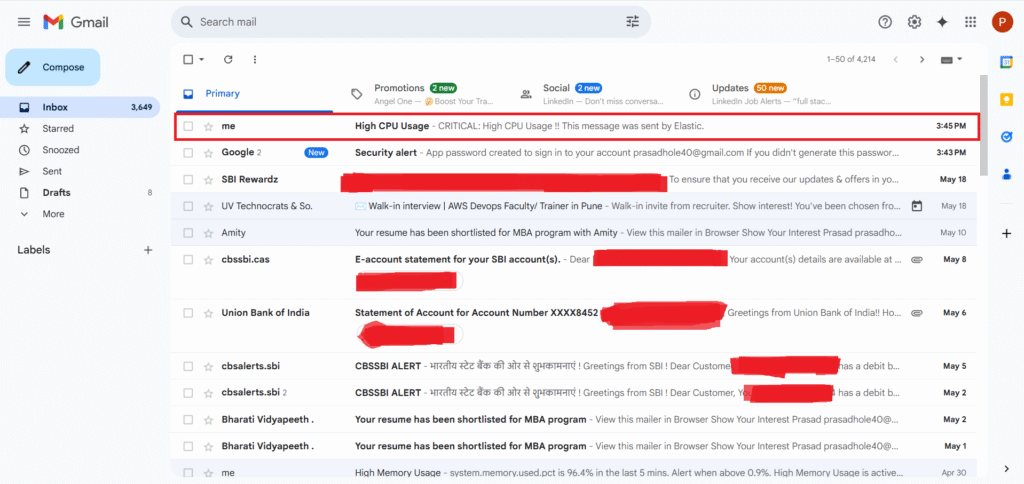Go to newer messages arrow

coord(895,59)
